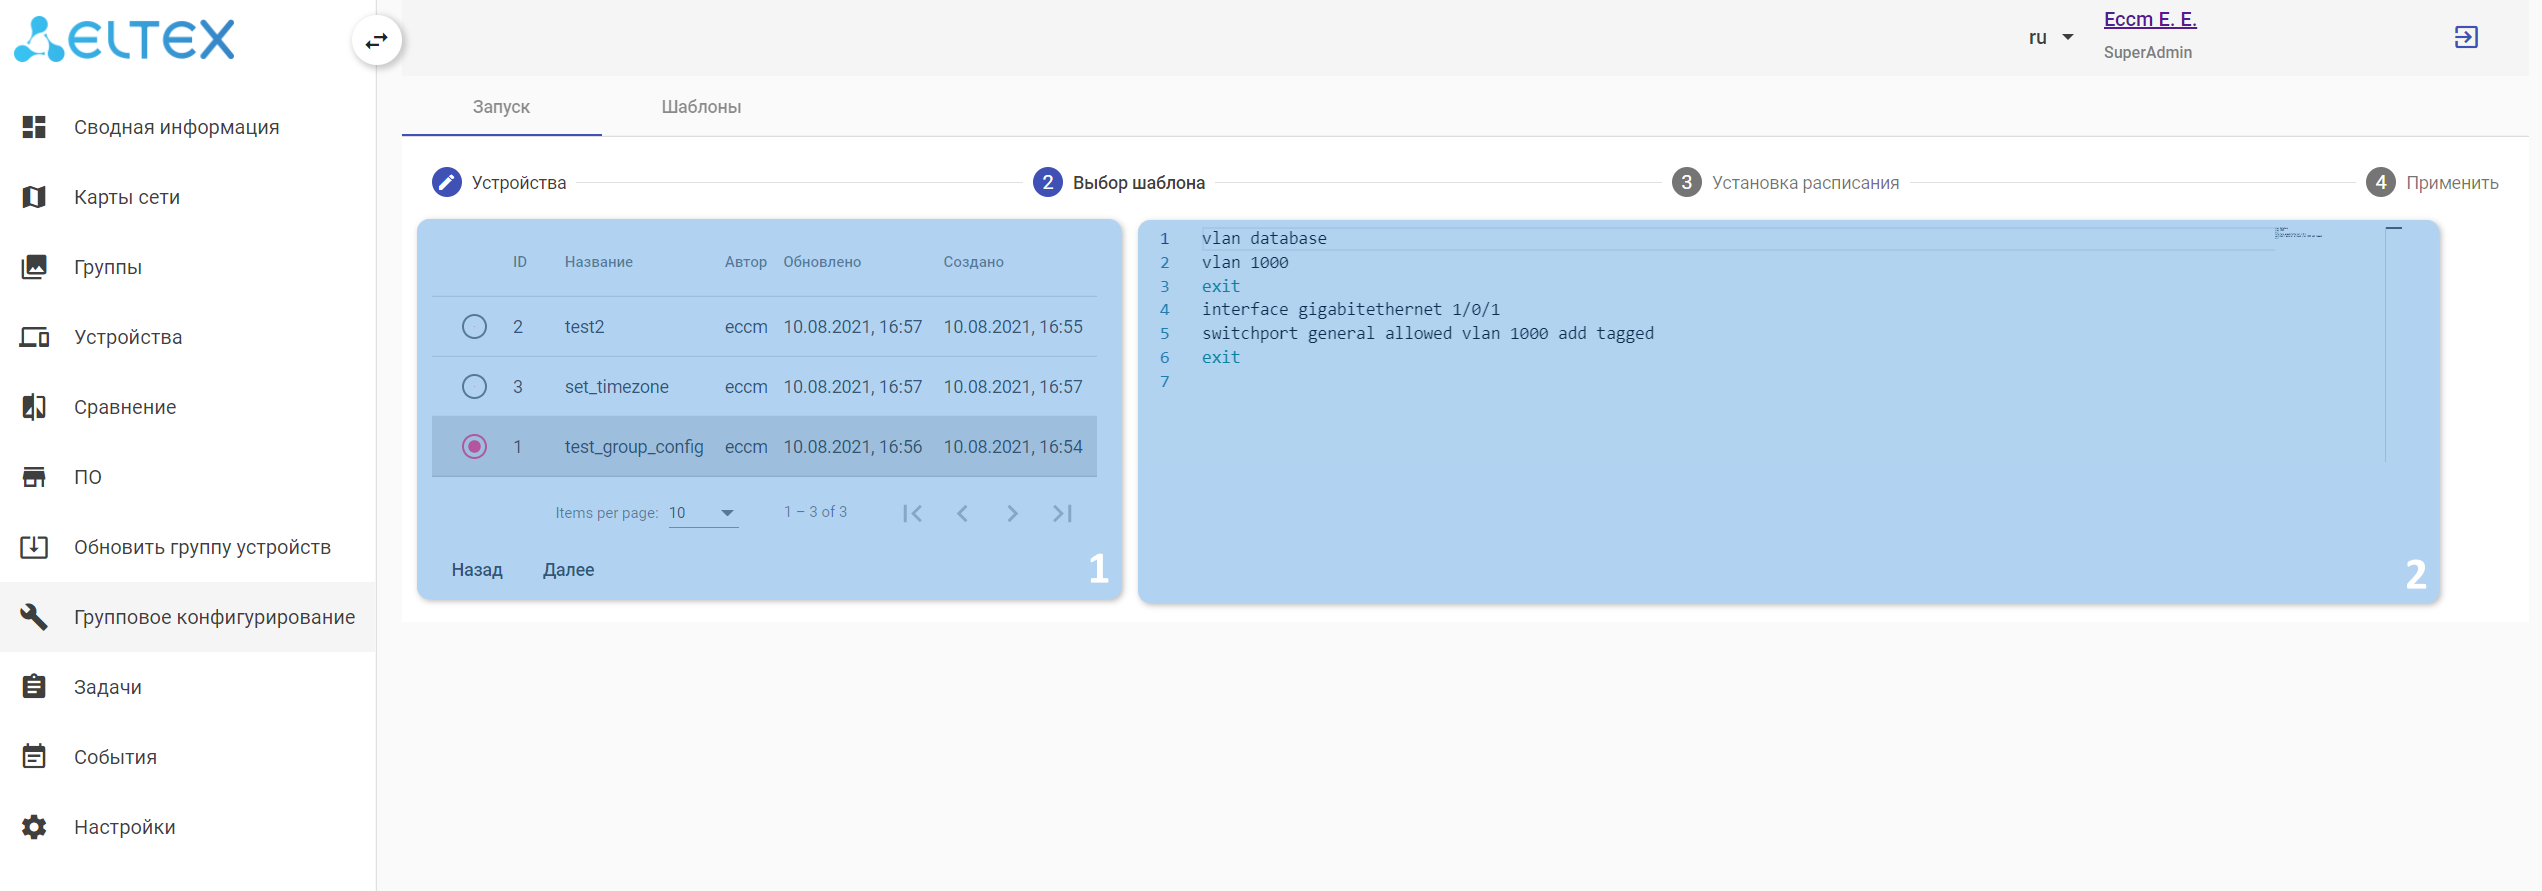Open Сводная информация menu item
Screen dimensions: 2542x891
(188, 127)
